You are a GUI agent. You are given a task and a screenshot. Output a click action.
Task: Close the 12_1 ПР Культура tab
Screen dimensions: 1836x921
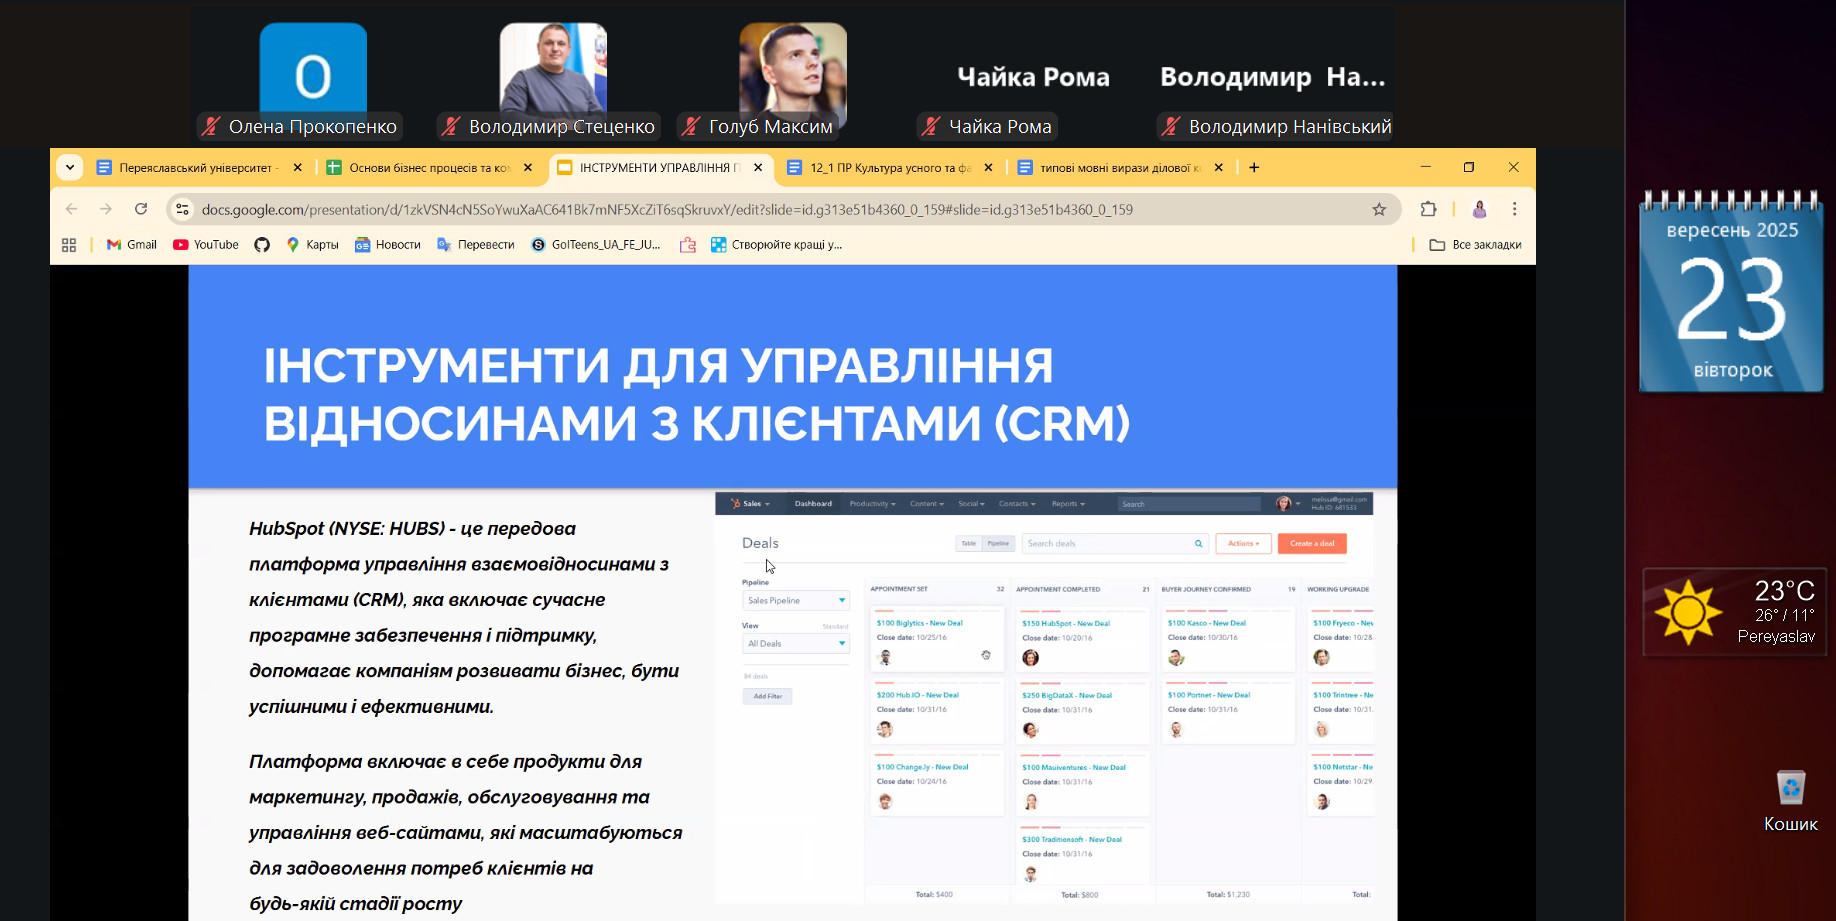point(988,168)
